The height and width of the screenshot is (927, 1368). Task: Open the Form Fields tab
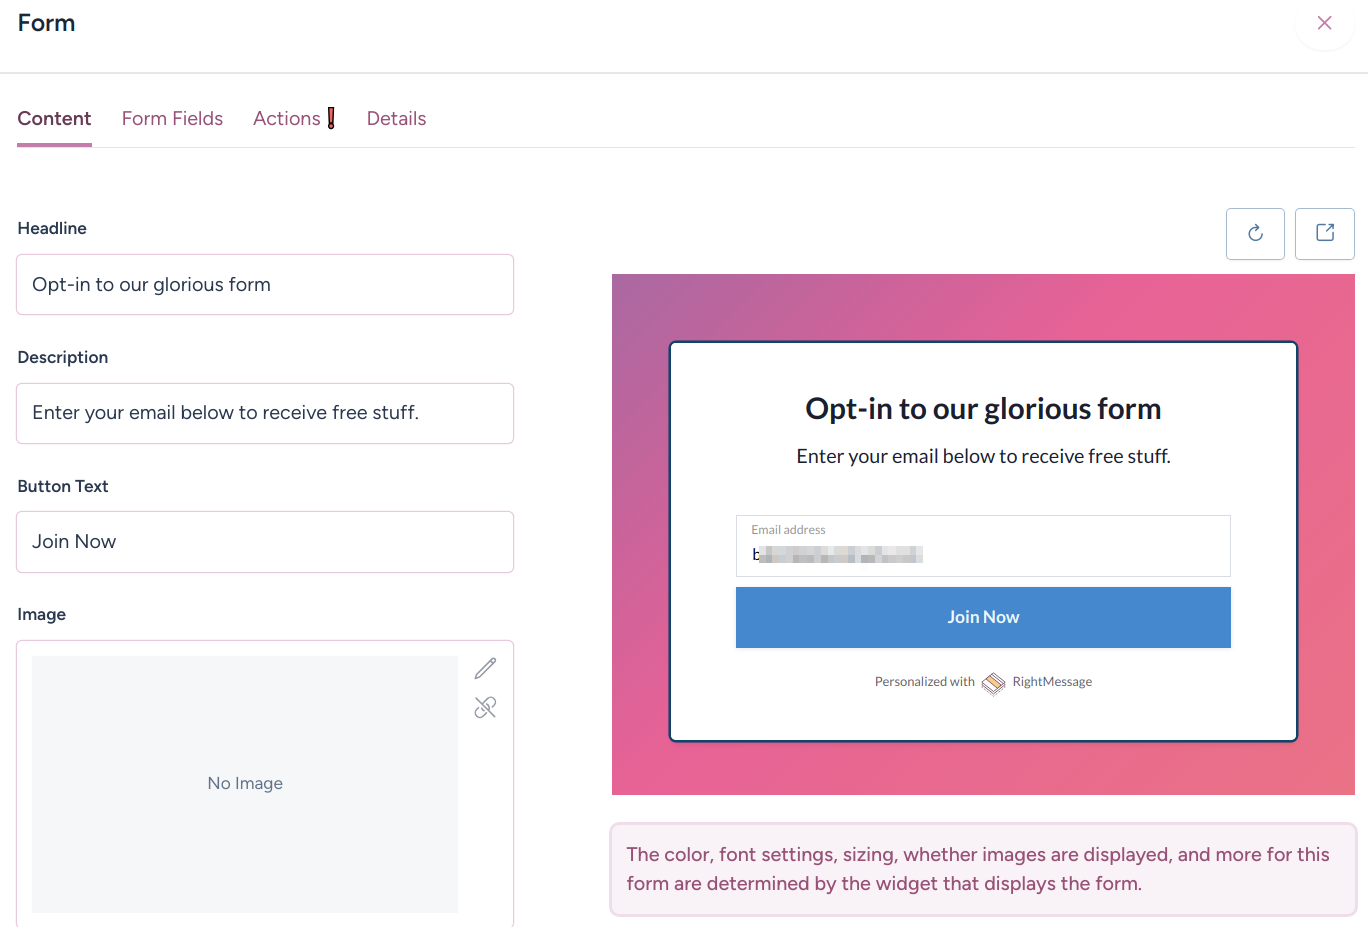pos(172,119)
